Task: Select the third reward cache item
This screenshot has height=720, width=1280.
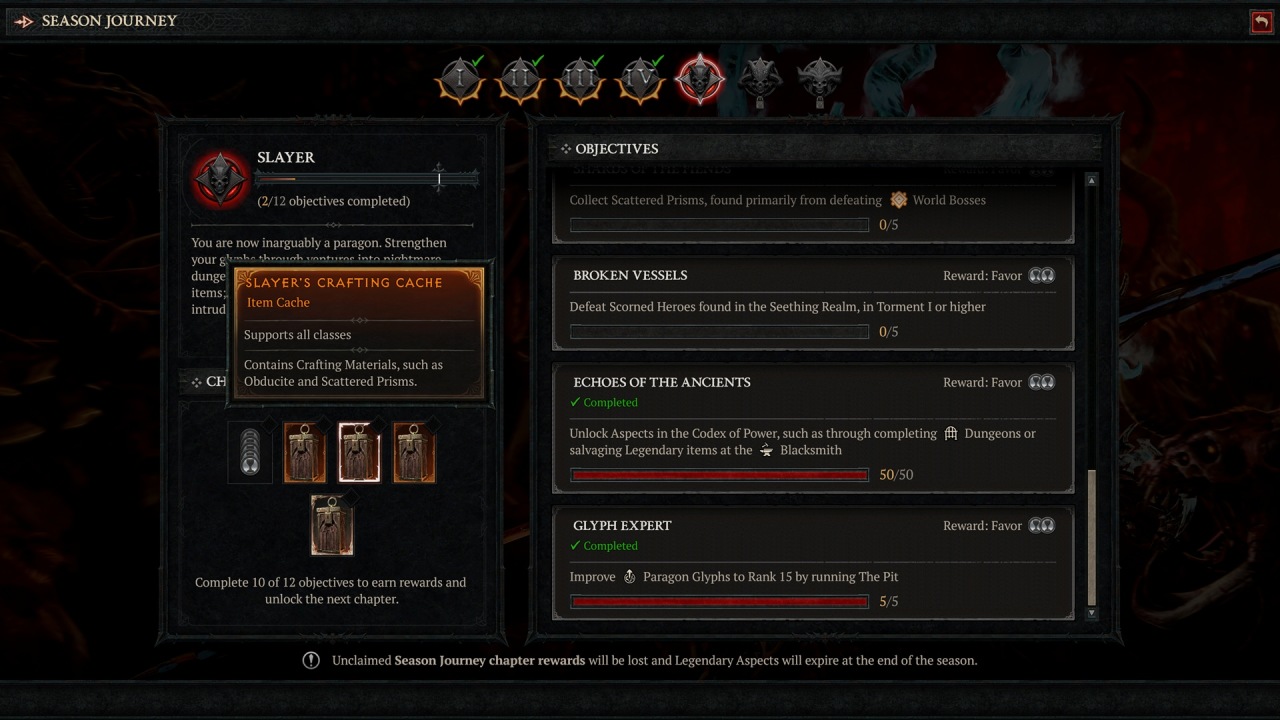Action: [414, 452]
